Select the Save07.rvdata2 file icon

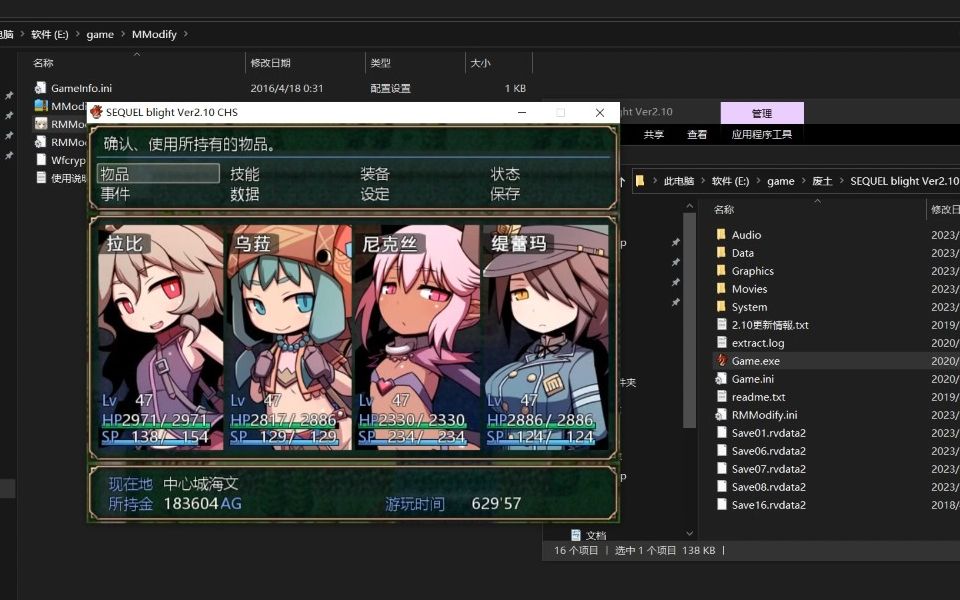pyautogui.click(x=721, y=469)
